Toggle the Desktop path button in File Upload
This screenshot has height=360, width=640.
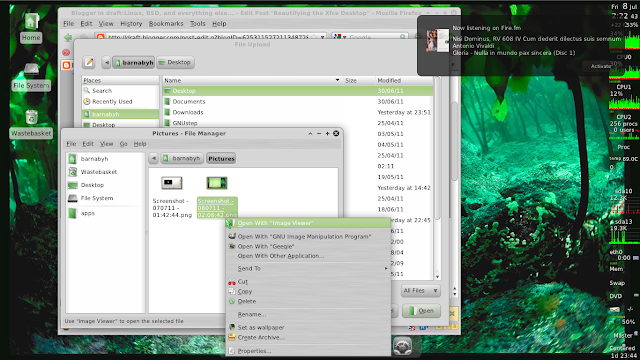coord(175,62)
